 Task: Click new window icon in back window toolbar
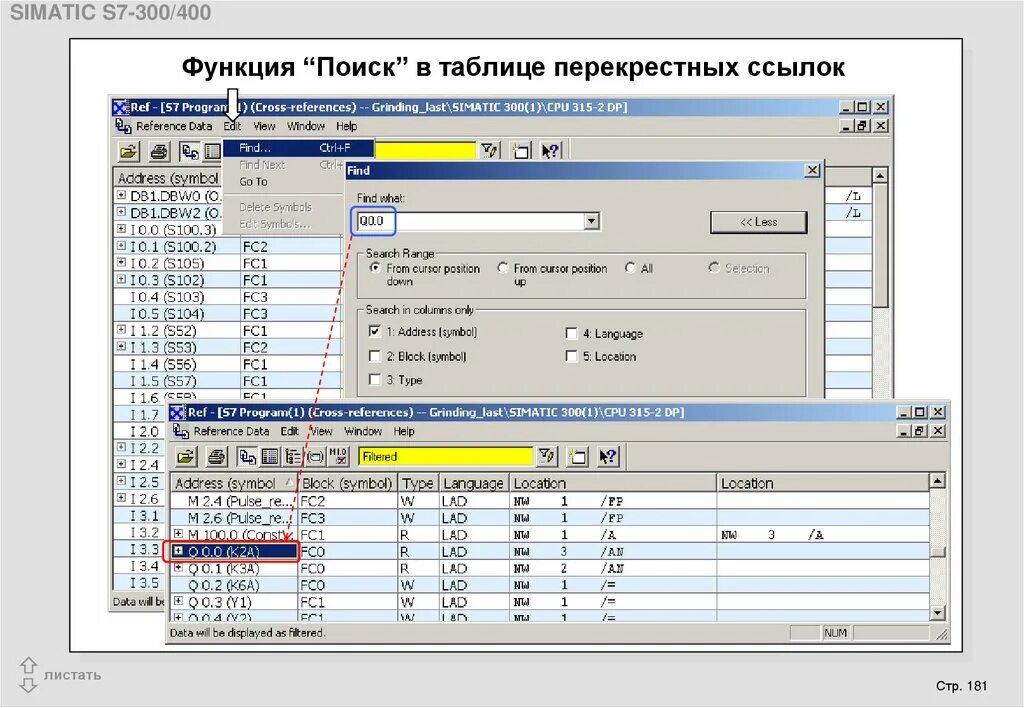pos(520,152)
